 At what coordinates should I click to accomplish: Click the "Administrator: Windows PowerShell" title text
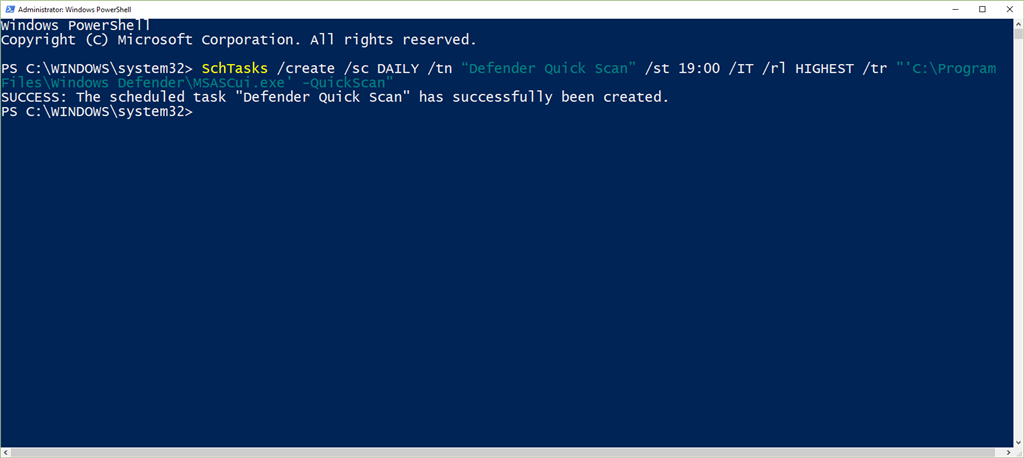tap(75, 10)
